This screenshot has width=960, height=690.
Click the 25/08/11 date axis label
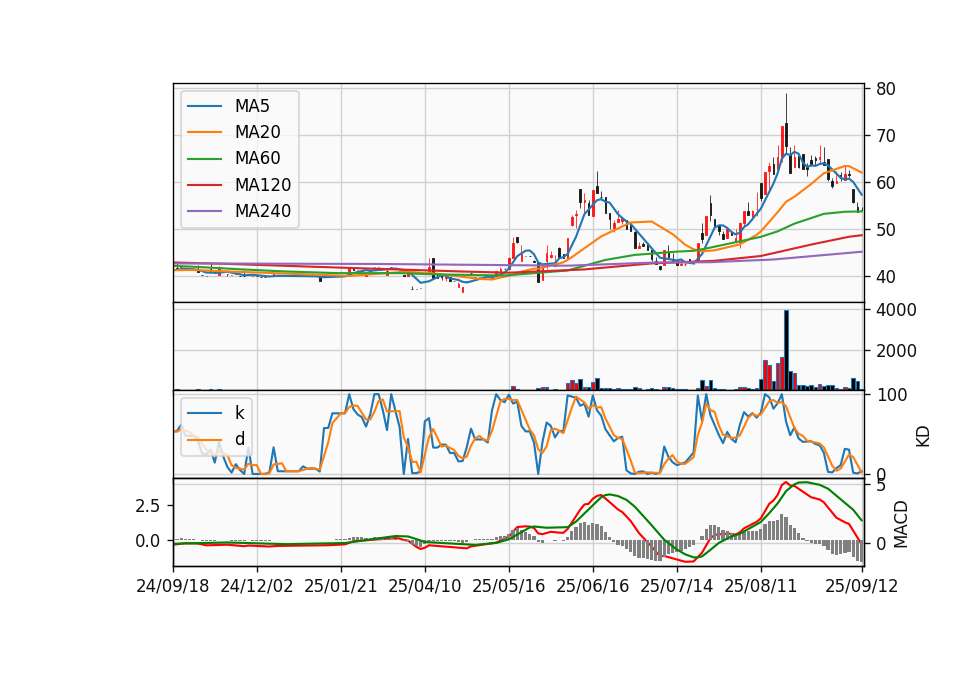[x=760, y=586]
